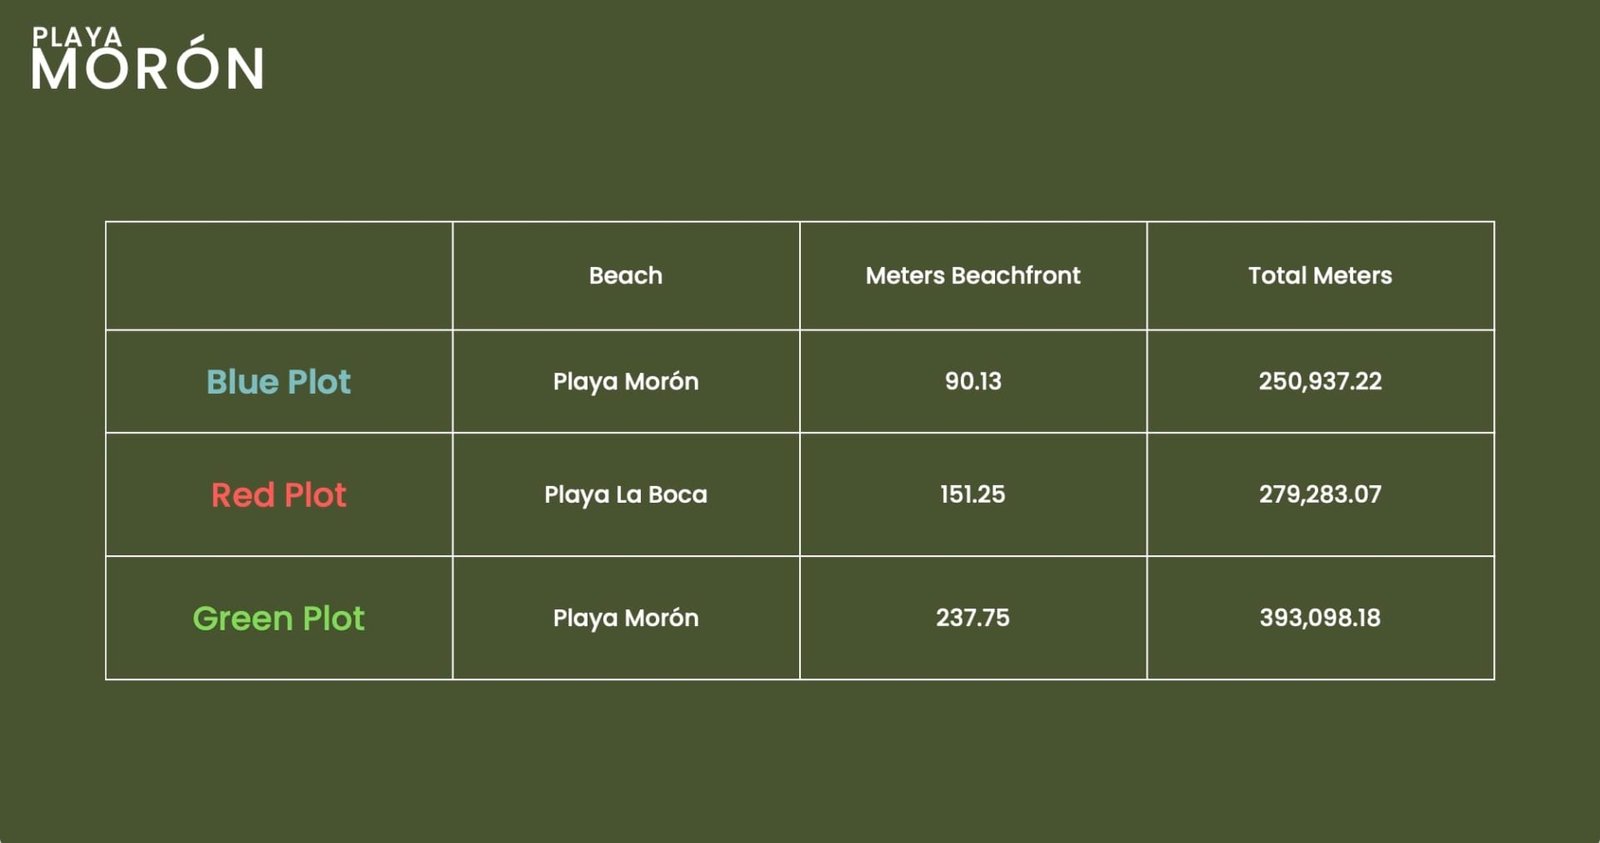Select the 393,098.18 total meters cell
Screen dimensions: 1600x843
point(1319,618)
